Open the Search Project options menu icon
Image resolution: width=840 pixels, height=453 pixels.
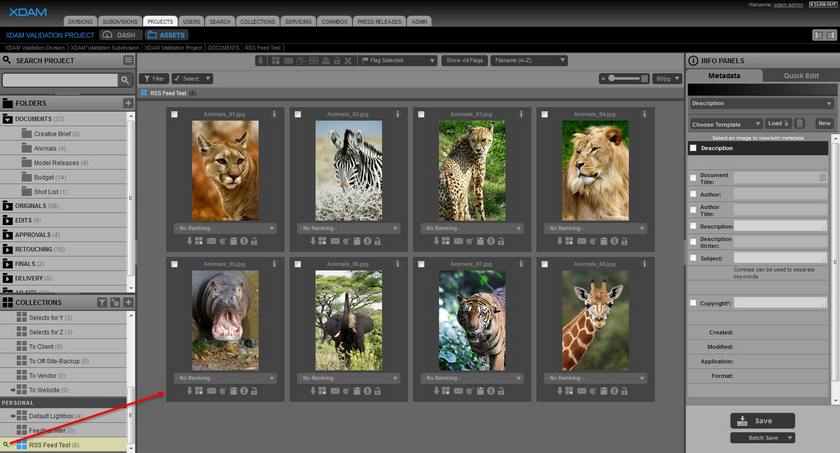pyautogui.click(x=128, y=60)
